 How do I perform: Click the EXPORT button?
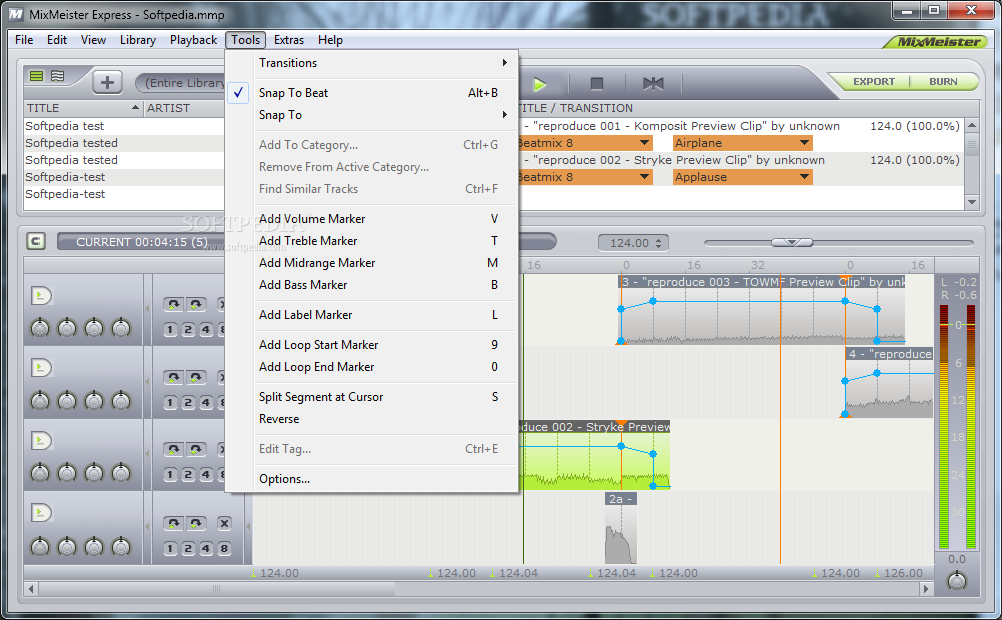(874, 82)
